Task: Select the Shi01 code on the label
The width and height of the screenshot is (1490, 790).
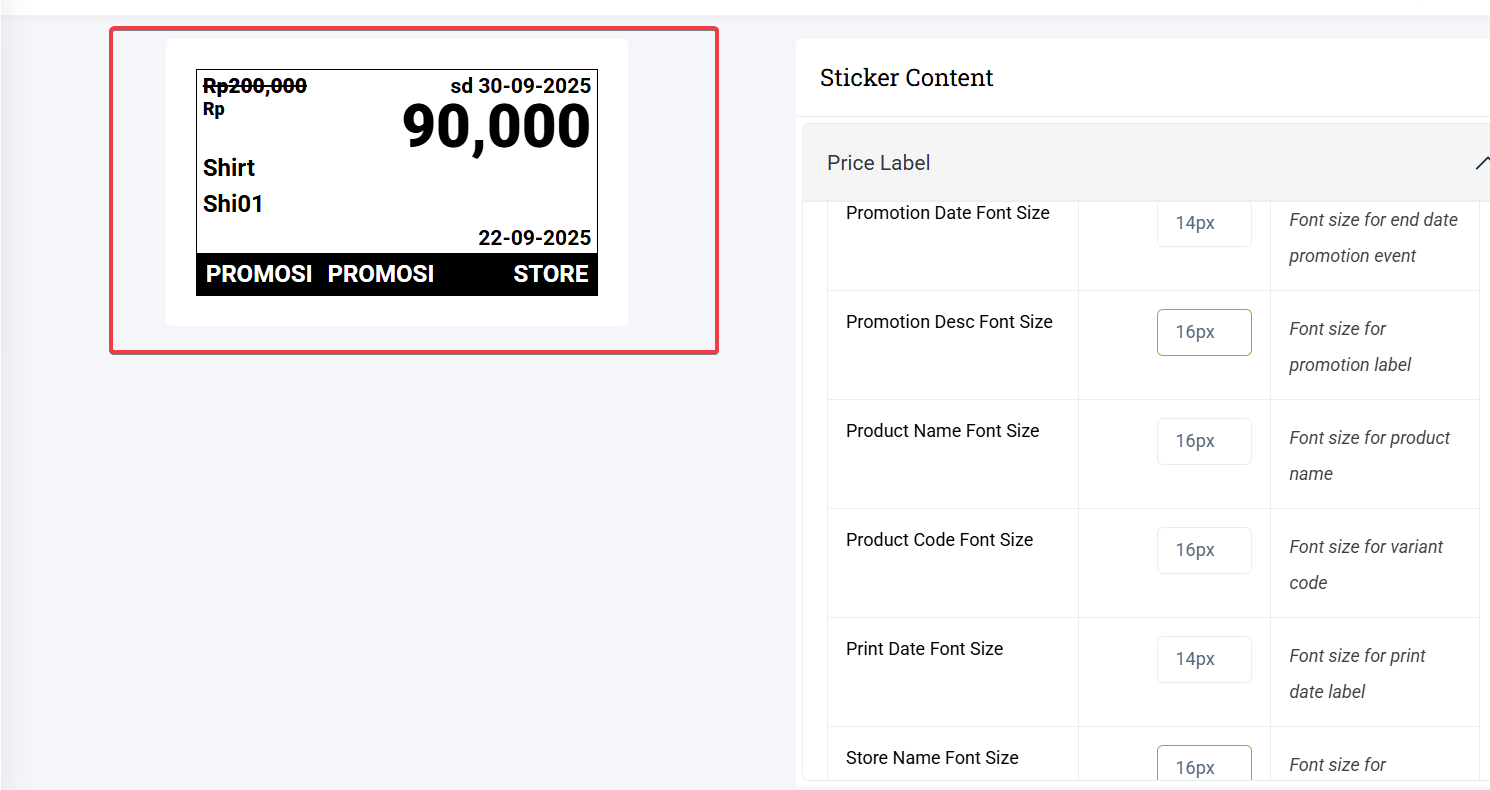Action: pos(233,204)
